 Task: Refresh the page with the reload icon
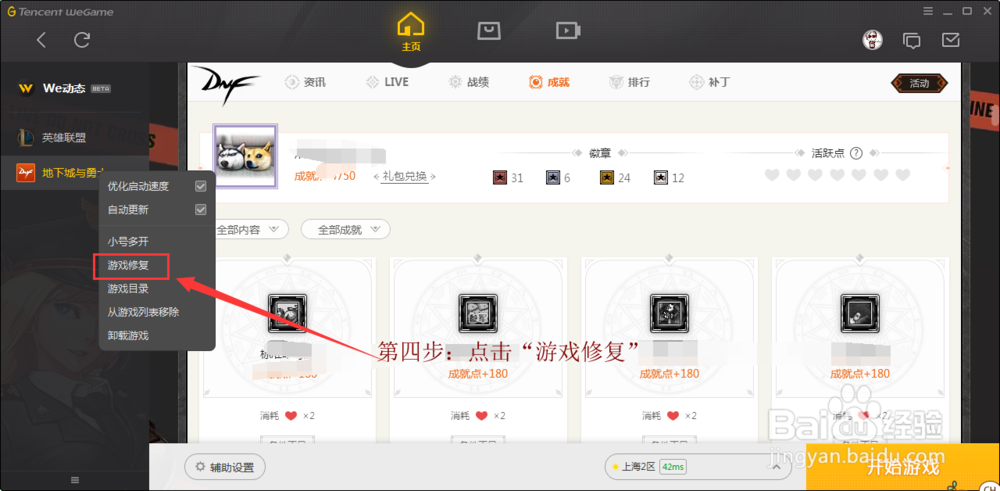click(82, 40)
